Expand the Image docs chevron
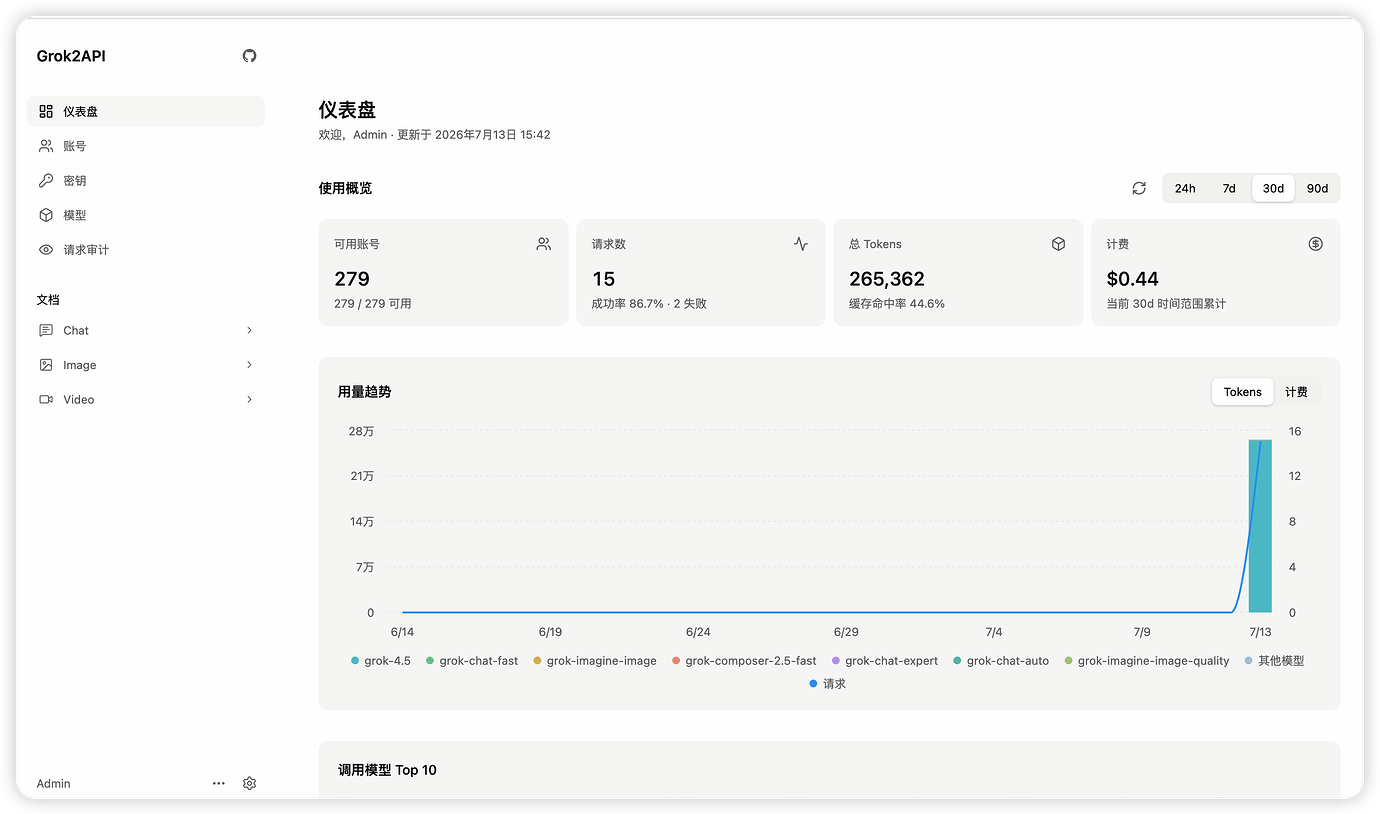The width and height of the screenshot is (1380, 814). point(250,365)
